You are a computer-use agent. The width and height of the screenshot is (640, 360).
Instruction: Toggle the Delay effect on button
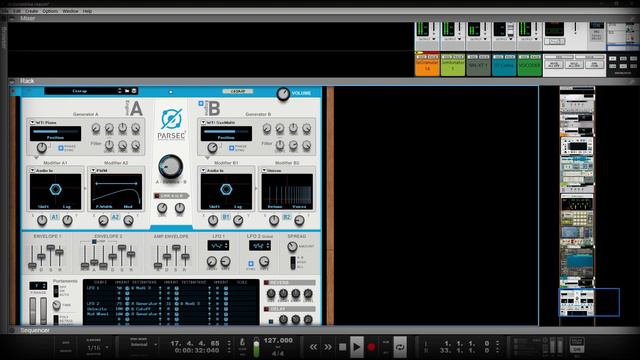267,309
